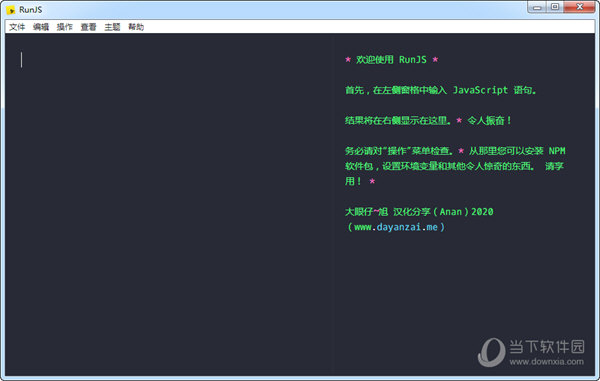The image size is (600, 381).
Task: Minimize the RunJS window
Action: (537, 7)
